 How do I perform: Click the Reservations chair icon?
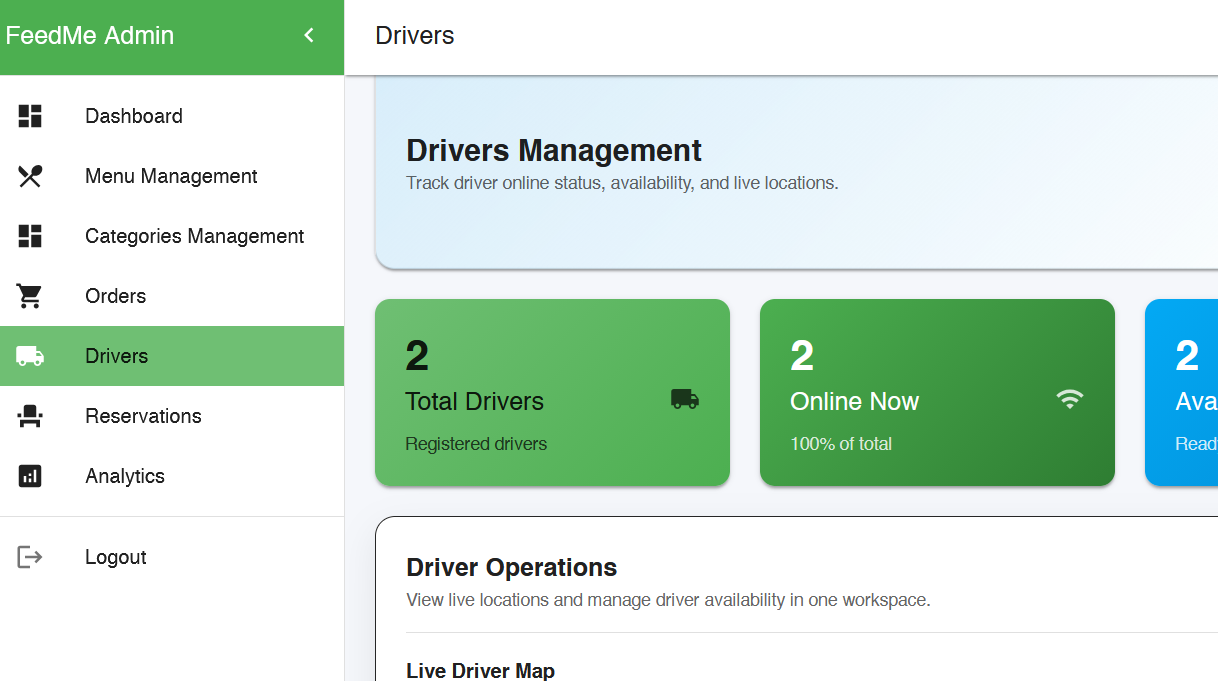pyautogui.click(x=30, y=416)
